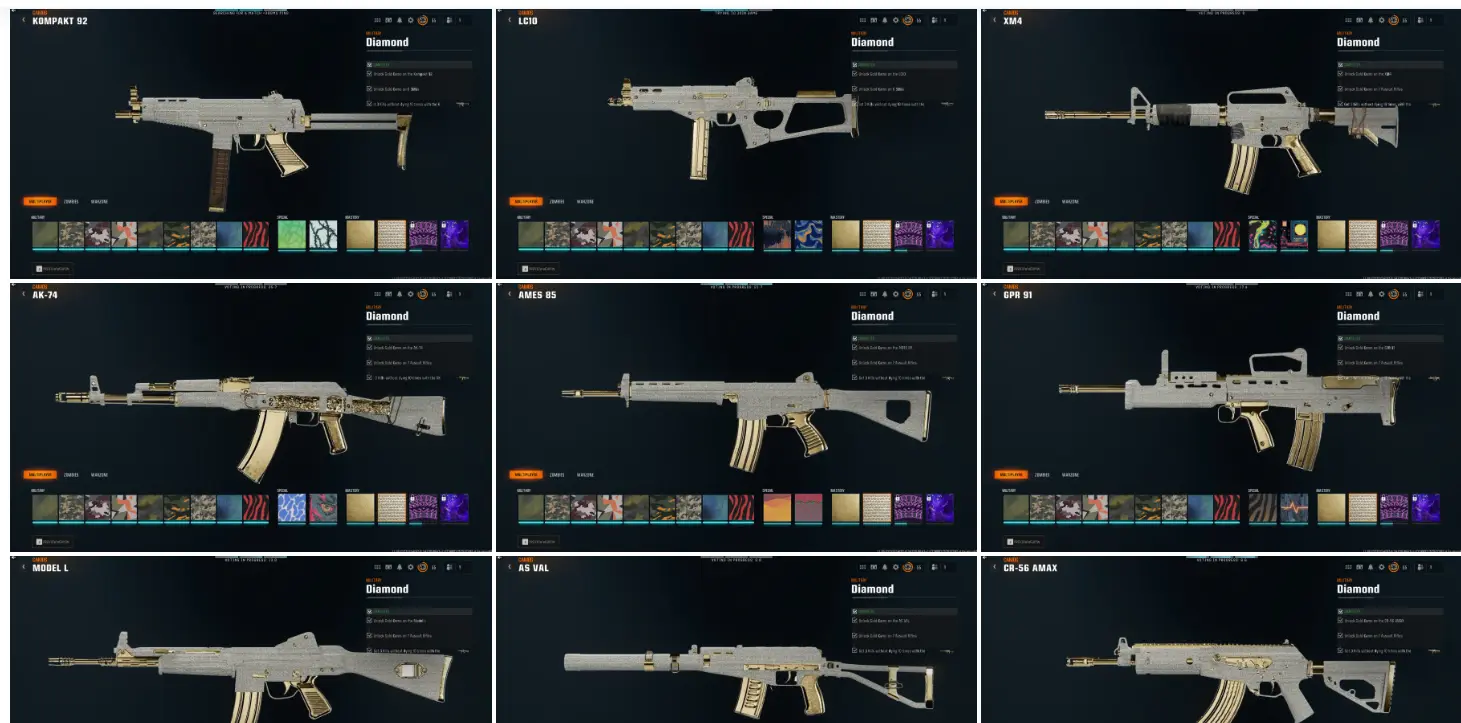Open the settings gear in the LC10 panel
Image resolution: width=1461 pixels, height=723 pixels.
(895, 20)
